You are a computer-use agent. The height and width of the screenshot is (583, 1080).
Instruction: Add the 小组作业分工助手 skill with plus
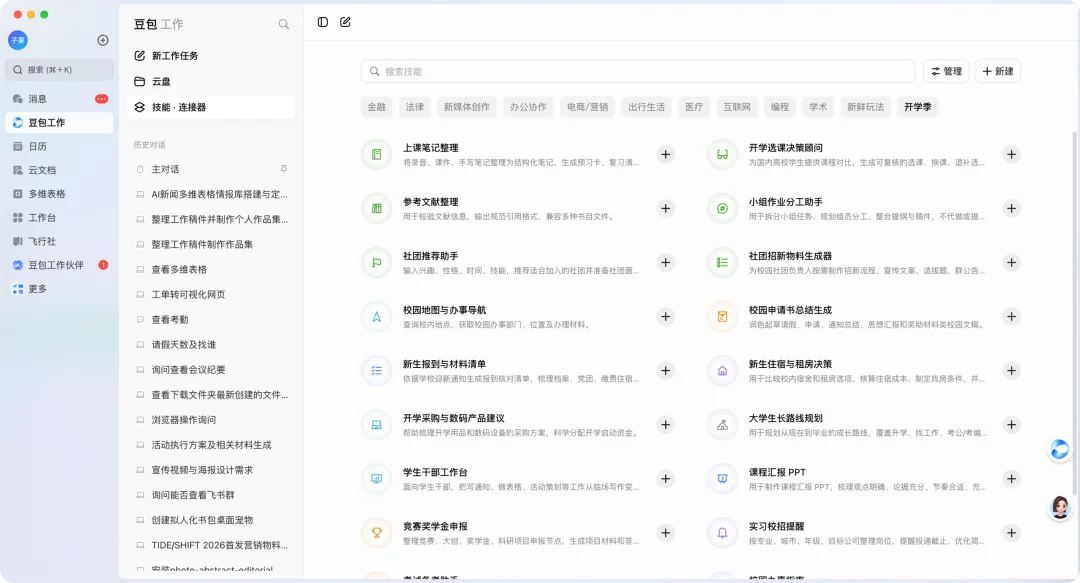pyautogui.click(x=1011, y=208)
